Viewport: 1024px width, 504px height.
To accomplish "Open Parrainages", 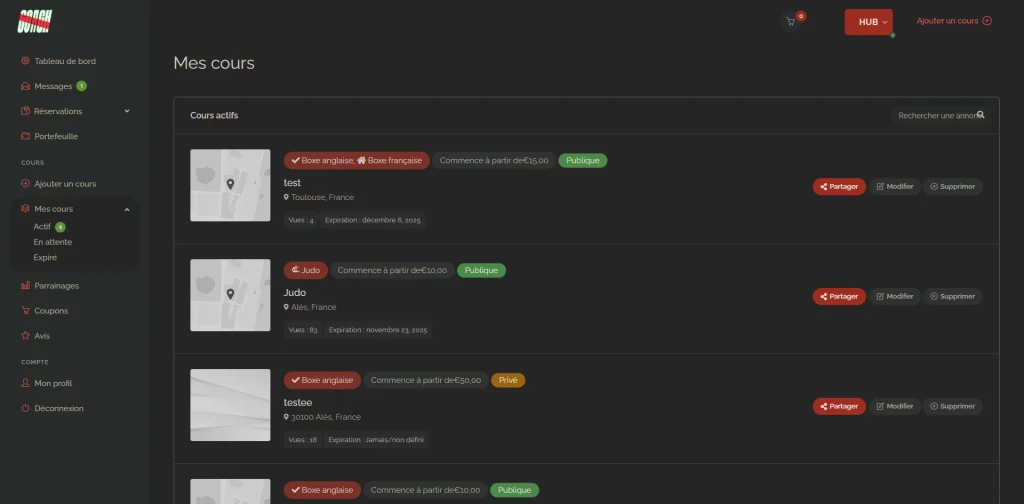I will [56, 285].
